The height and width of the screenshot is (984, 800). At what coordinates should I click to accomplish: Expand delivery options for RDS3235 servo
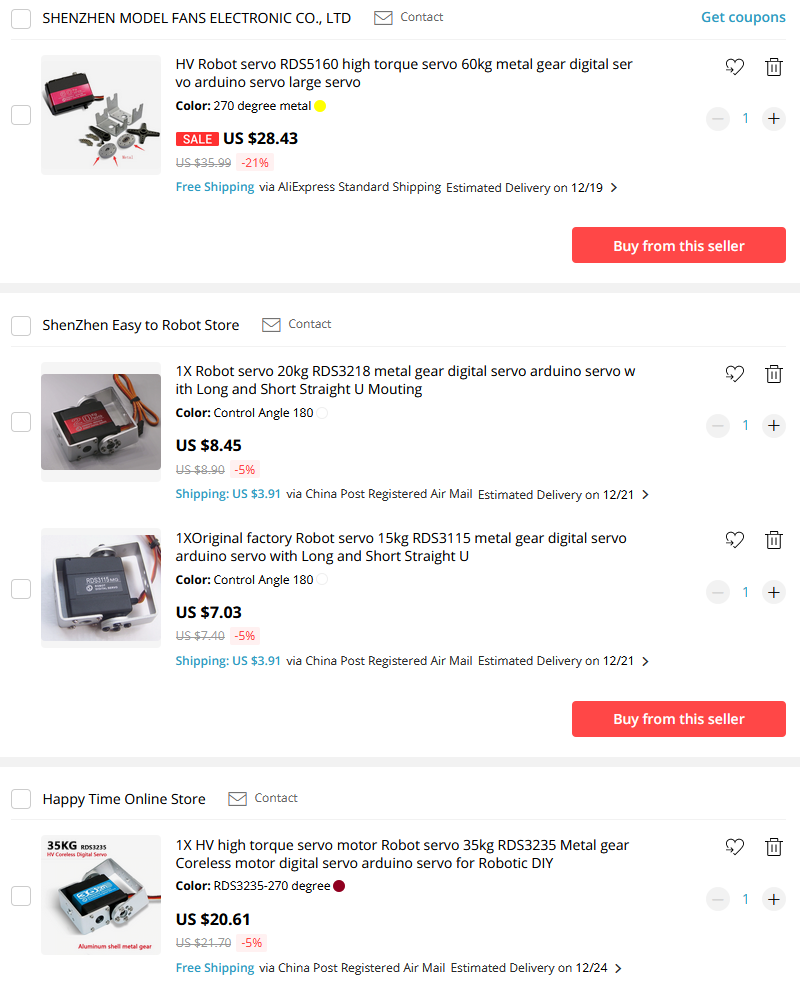[618, 968]
